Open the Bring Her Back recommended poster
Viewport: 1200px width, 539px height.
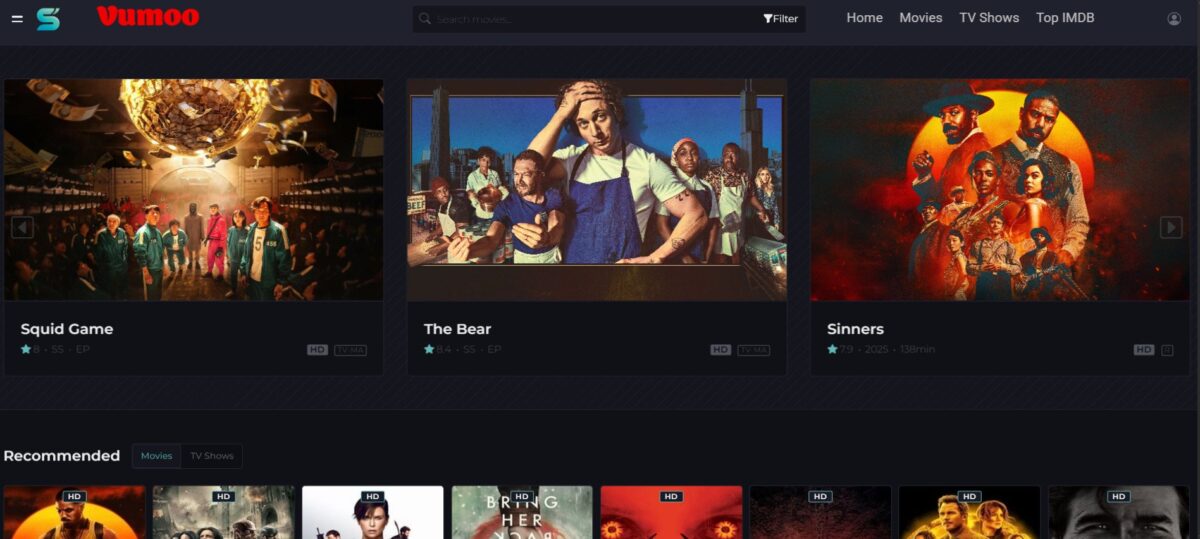pos(522,512)
